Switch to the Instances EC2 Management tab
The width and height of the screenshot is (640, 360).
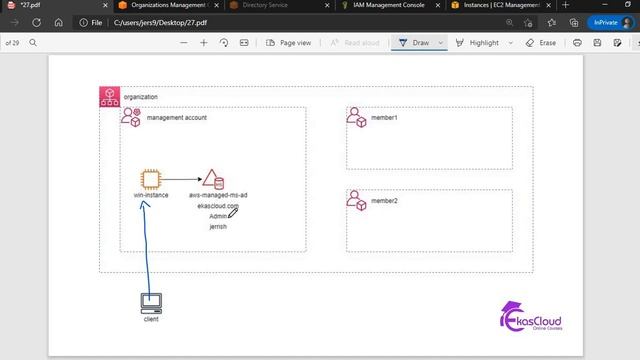click(501, 5)
